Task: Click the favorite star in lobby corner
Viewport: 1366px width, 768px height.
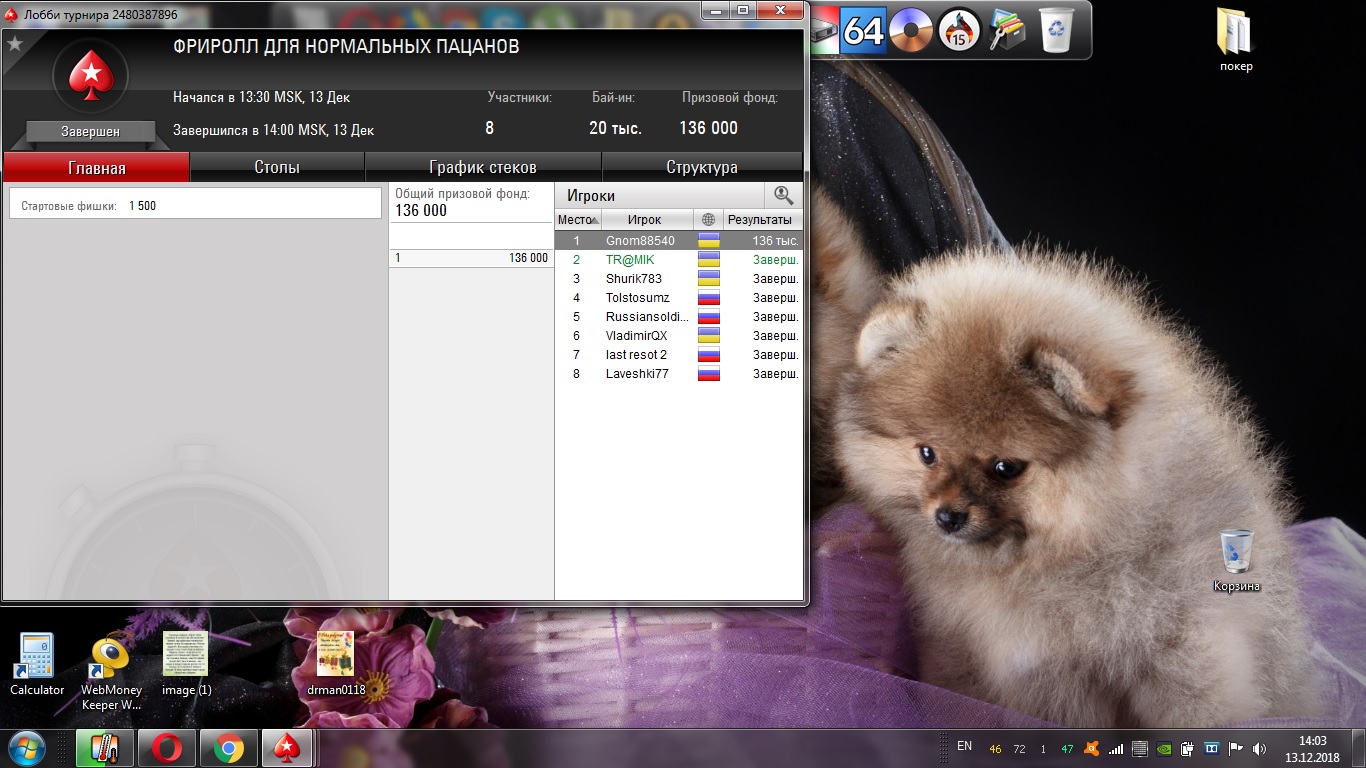Action: click(x=15, y=44)
